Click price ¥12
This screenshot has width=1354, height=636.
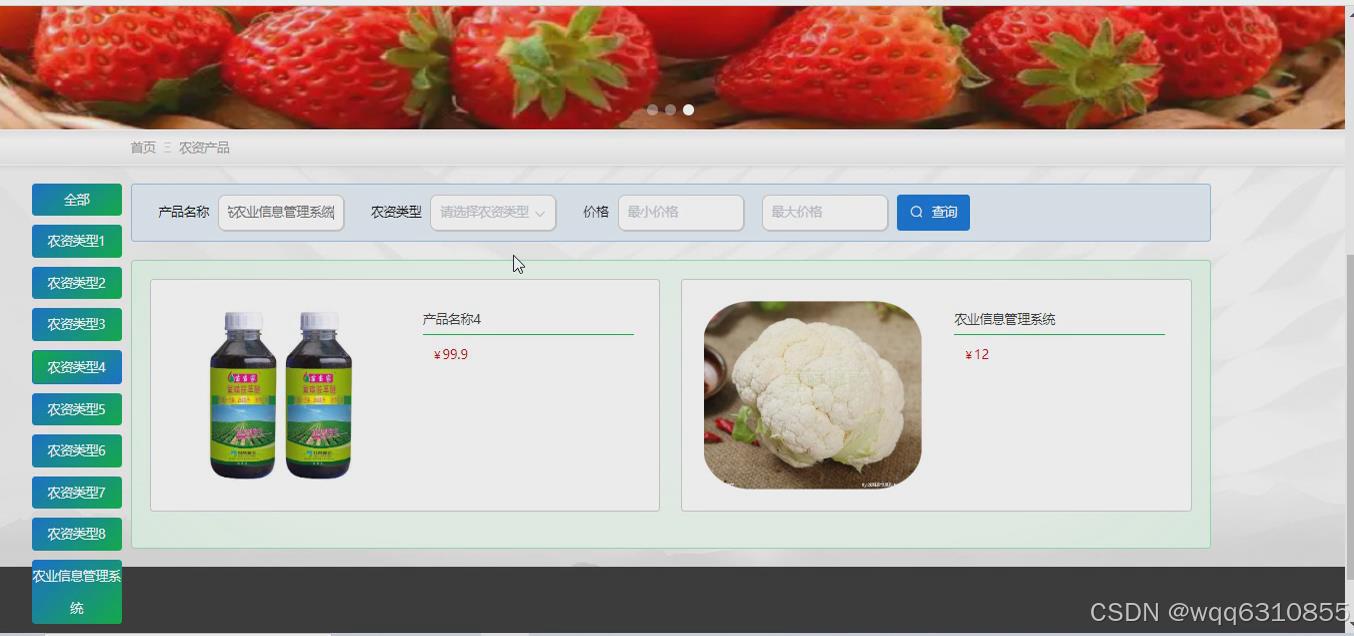coord(977,354)
